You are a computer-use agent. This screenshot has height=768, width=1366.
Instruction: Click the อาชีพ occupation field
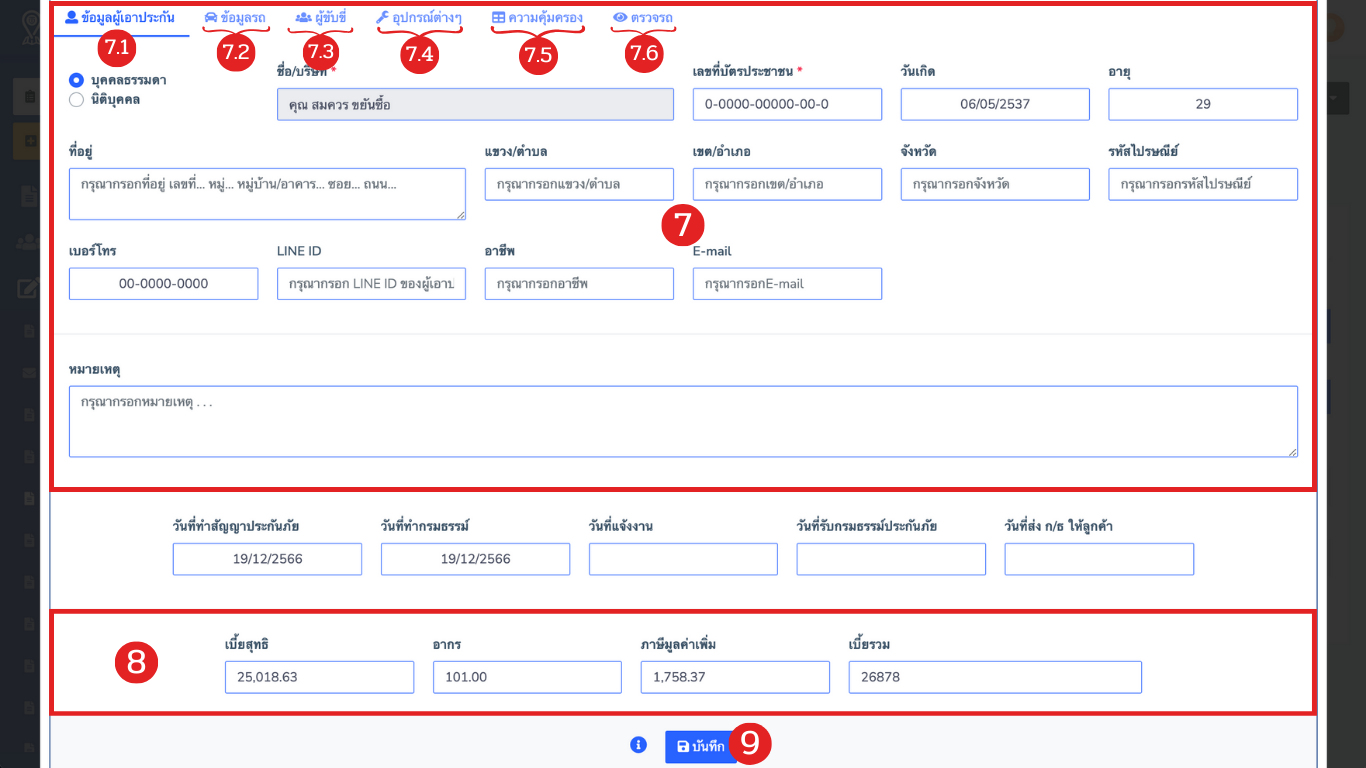click(579, 284)
